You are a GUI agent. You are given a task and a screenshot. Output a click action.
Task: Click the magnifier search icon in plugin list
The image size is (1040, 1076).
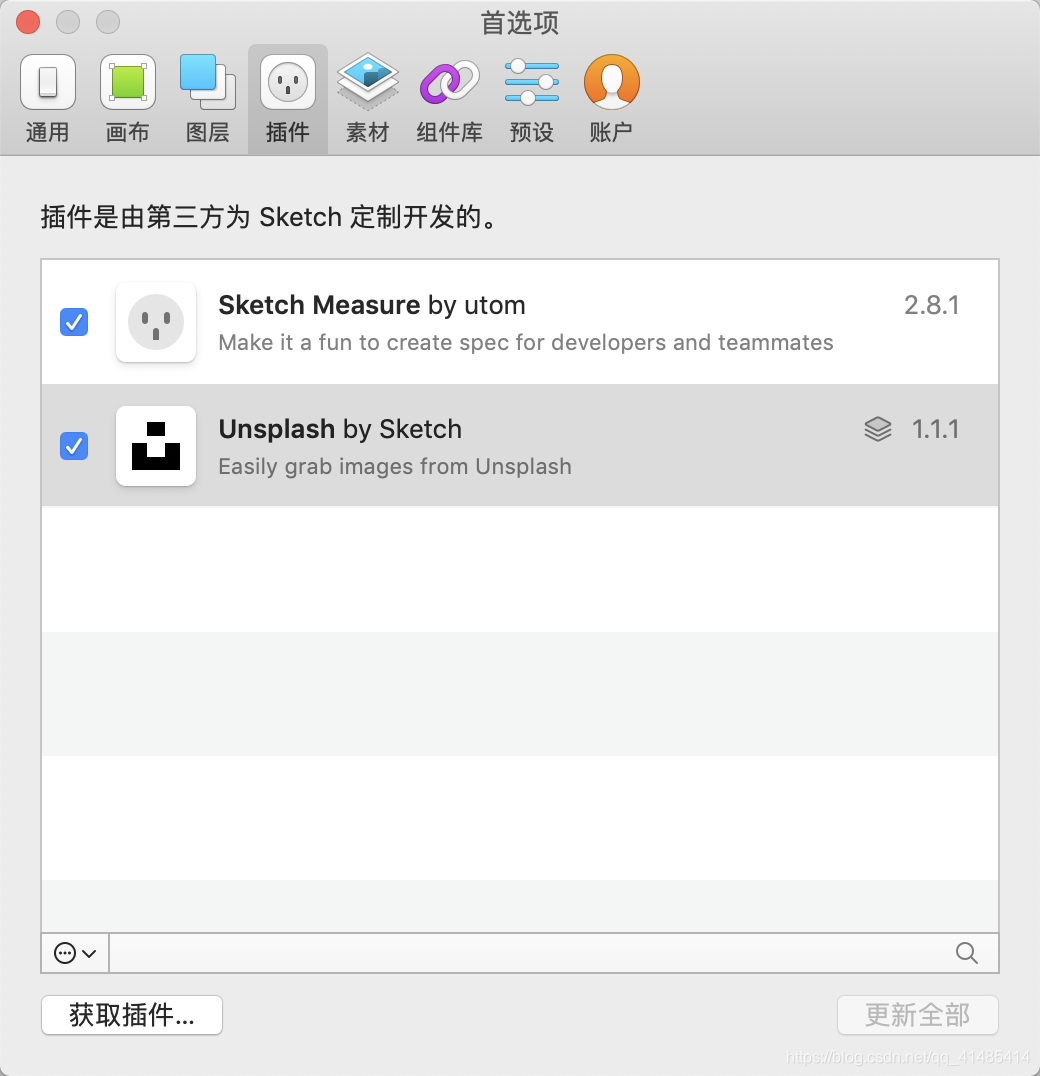coord(967,952)
